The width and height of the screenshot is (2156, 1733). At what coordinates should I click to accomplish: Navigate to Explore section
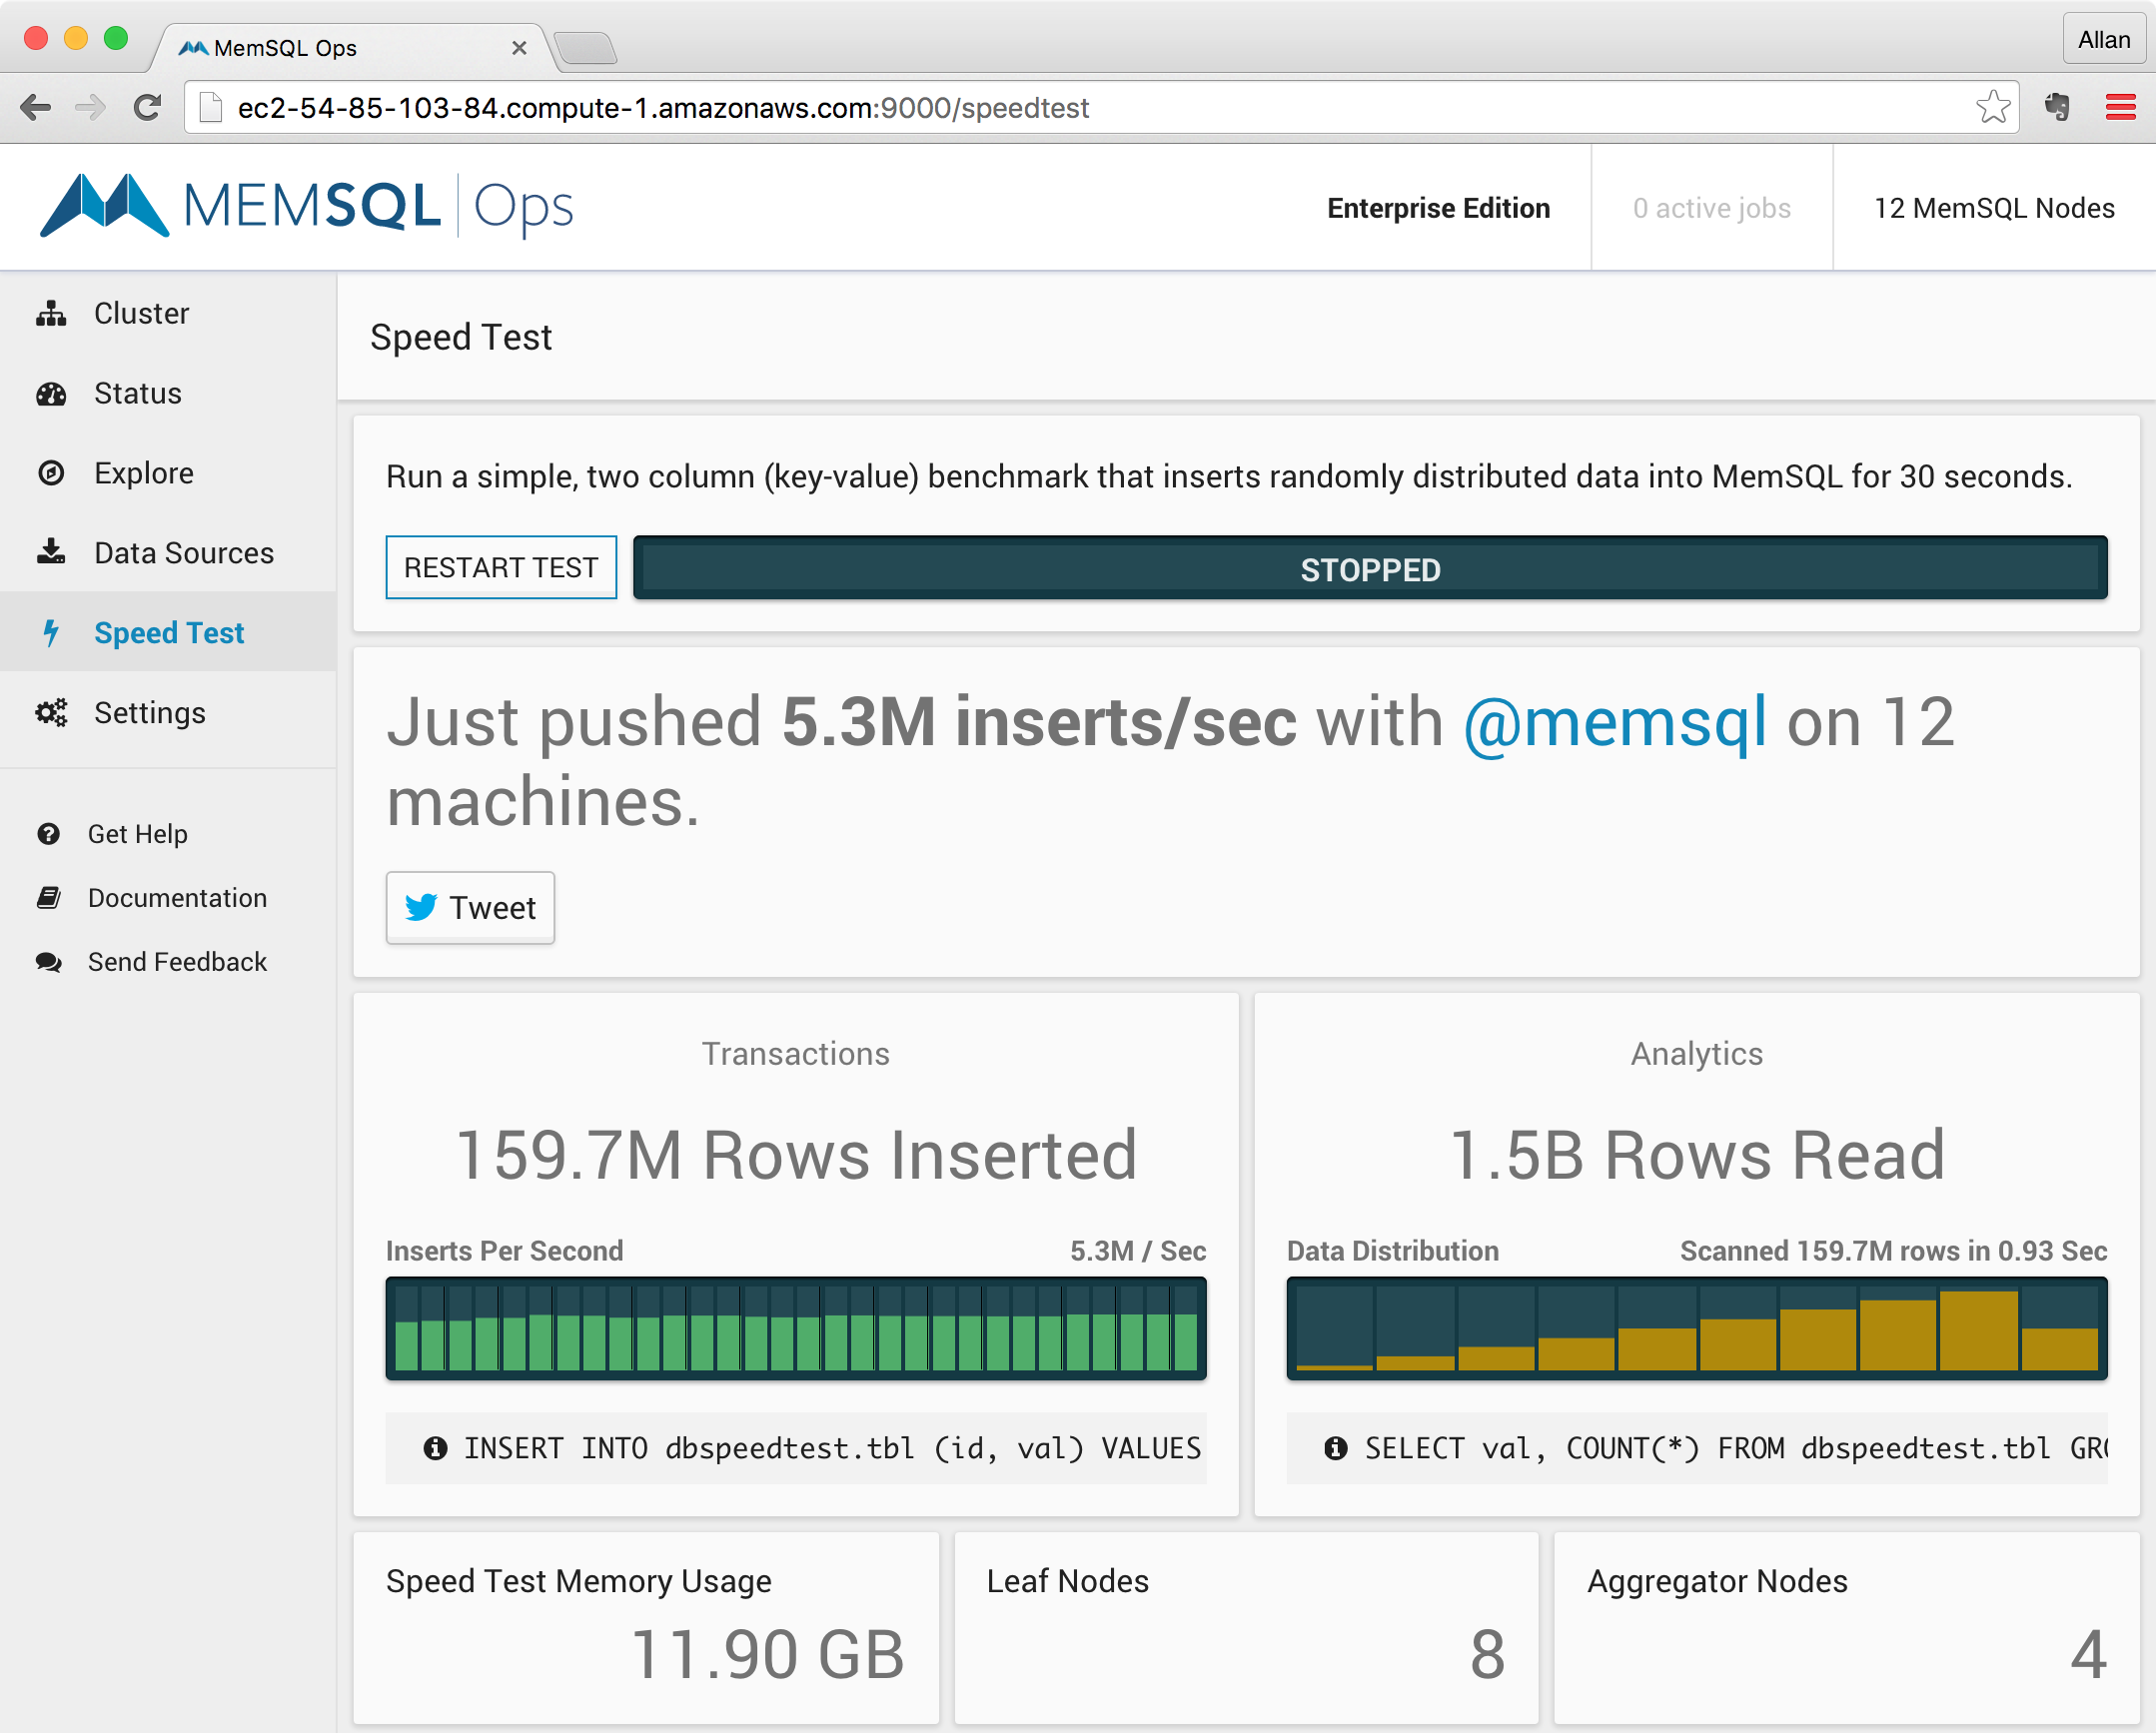[x=168, y=473]
